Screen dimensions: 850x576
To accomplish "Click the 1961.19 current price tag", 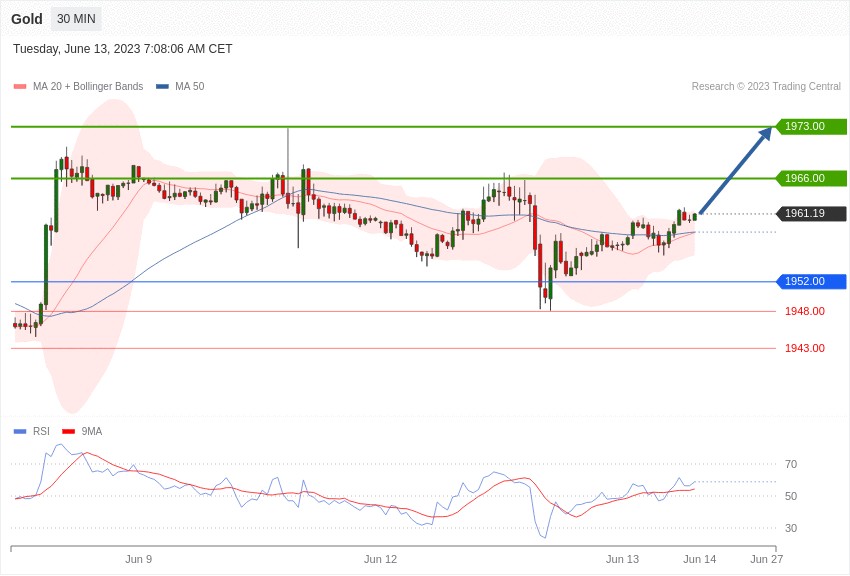I will tap(811, 213).
